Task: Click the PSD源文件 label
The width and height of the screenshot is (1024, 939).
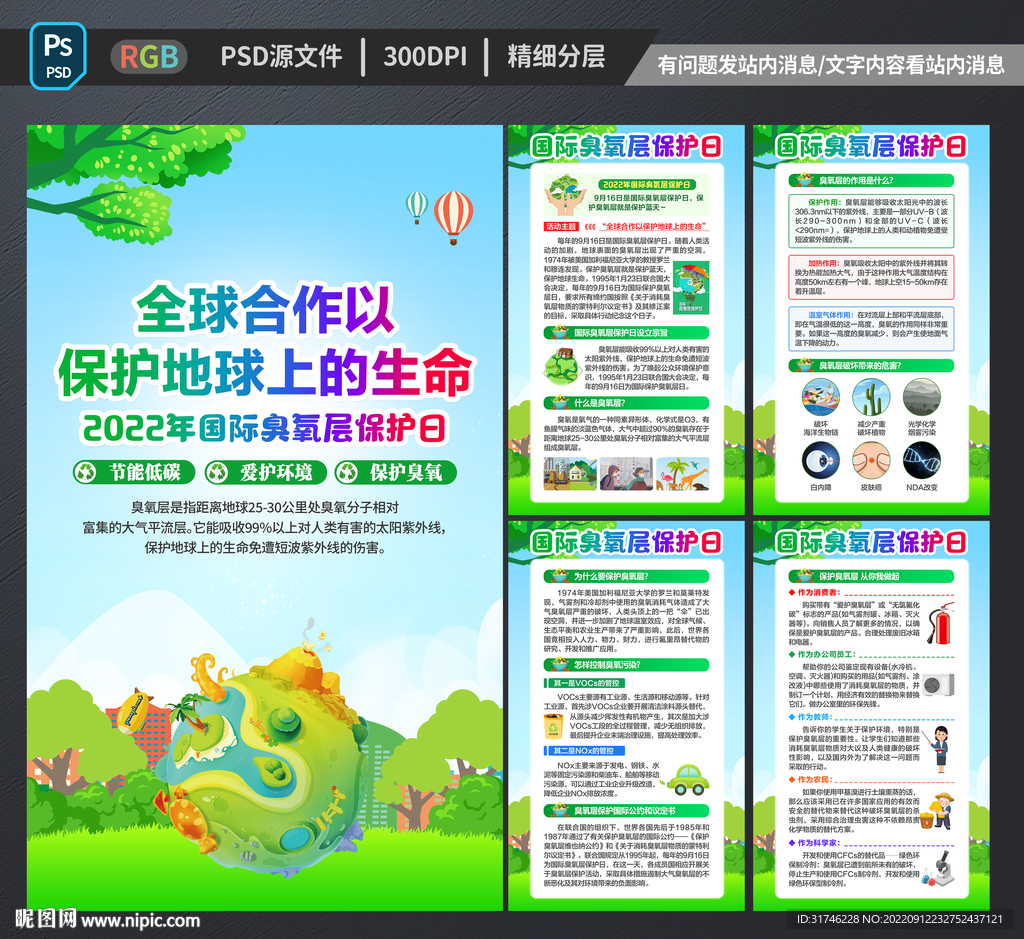Action: (x=281, y=56)
